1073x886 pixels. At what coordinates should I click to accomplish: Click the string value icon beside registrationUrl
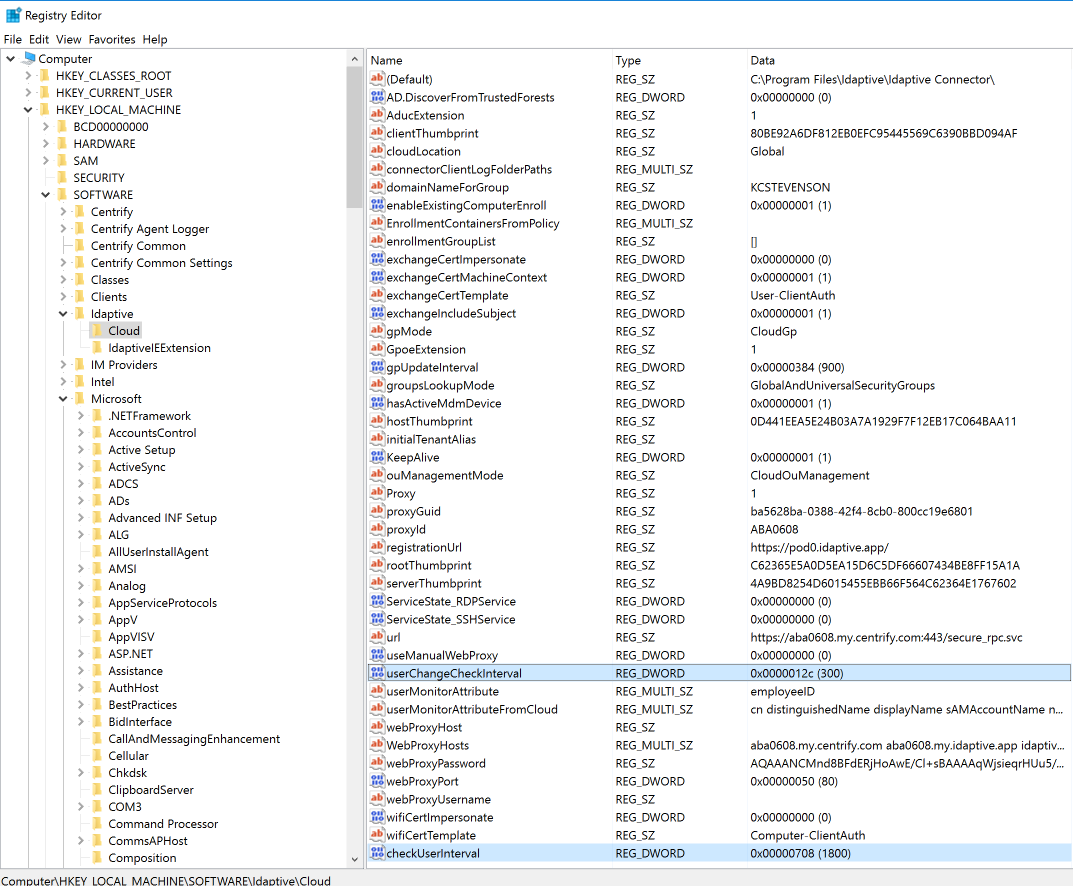(378, 547)
